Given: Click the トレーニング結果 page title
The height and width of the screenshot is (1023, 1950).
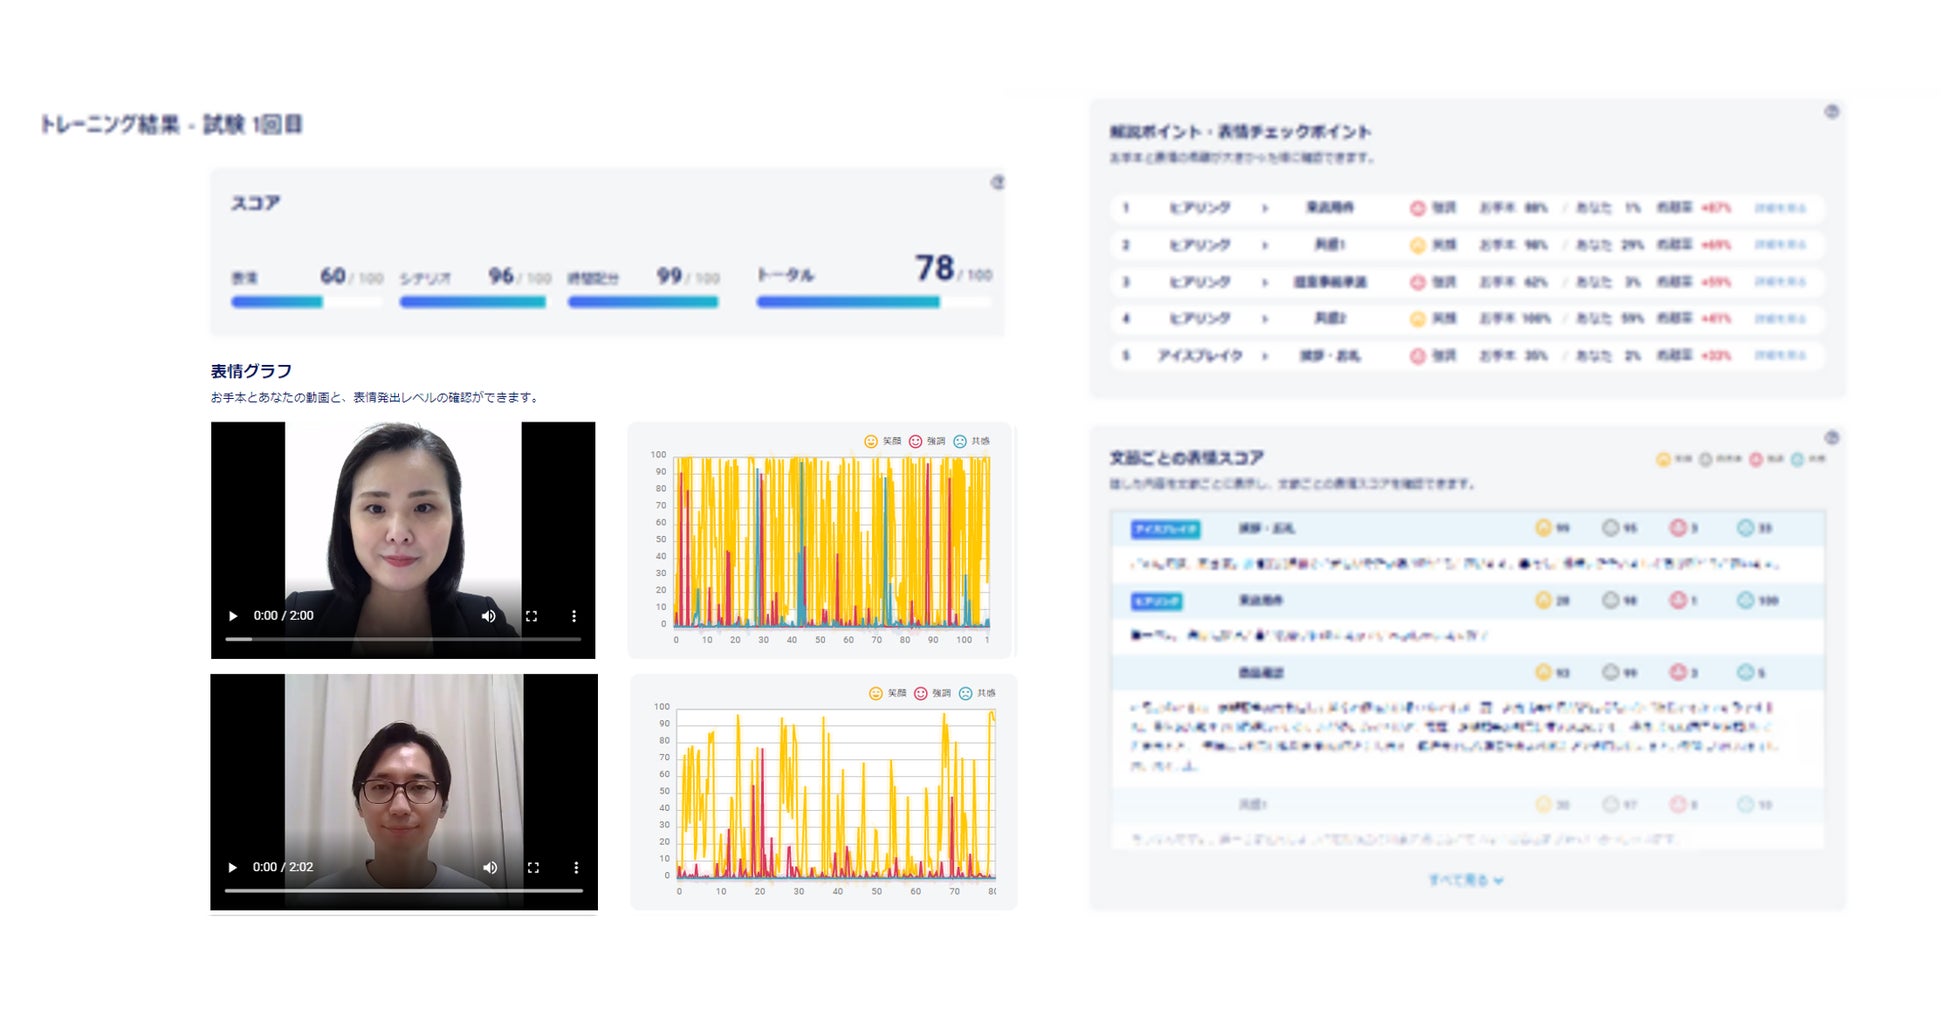Looking at the screenshot, I should point(171,124).
